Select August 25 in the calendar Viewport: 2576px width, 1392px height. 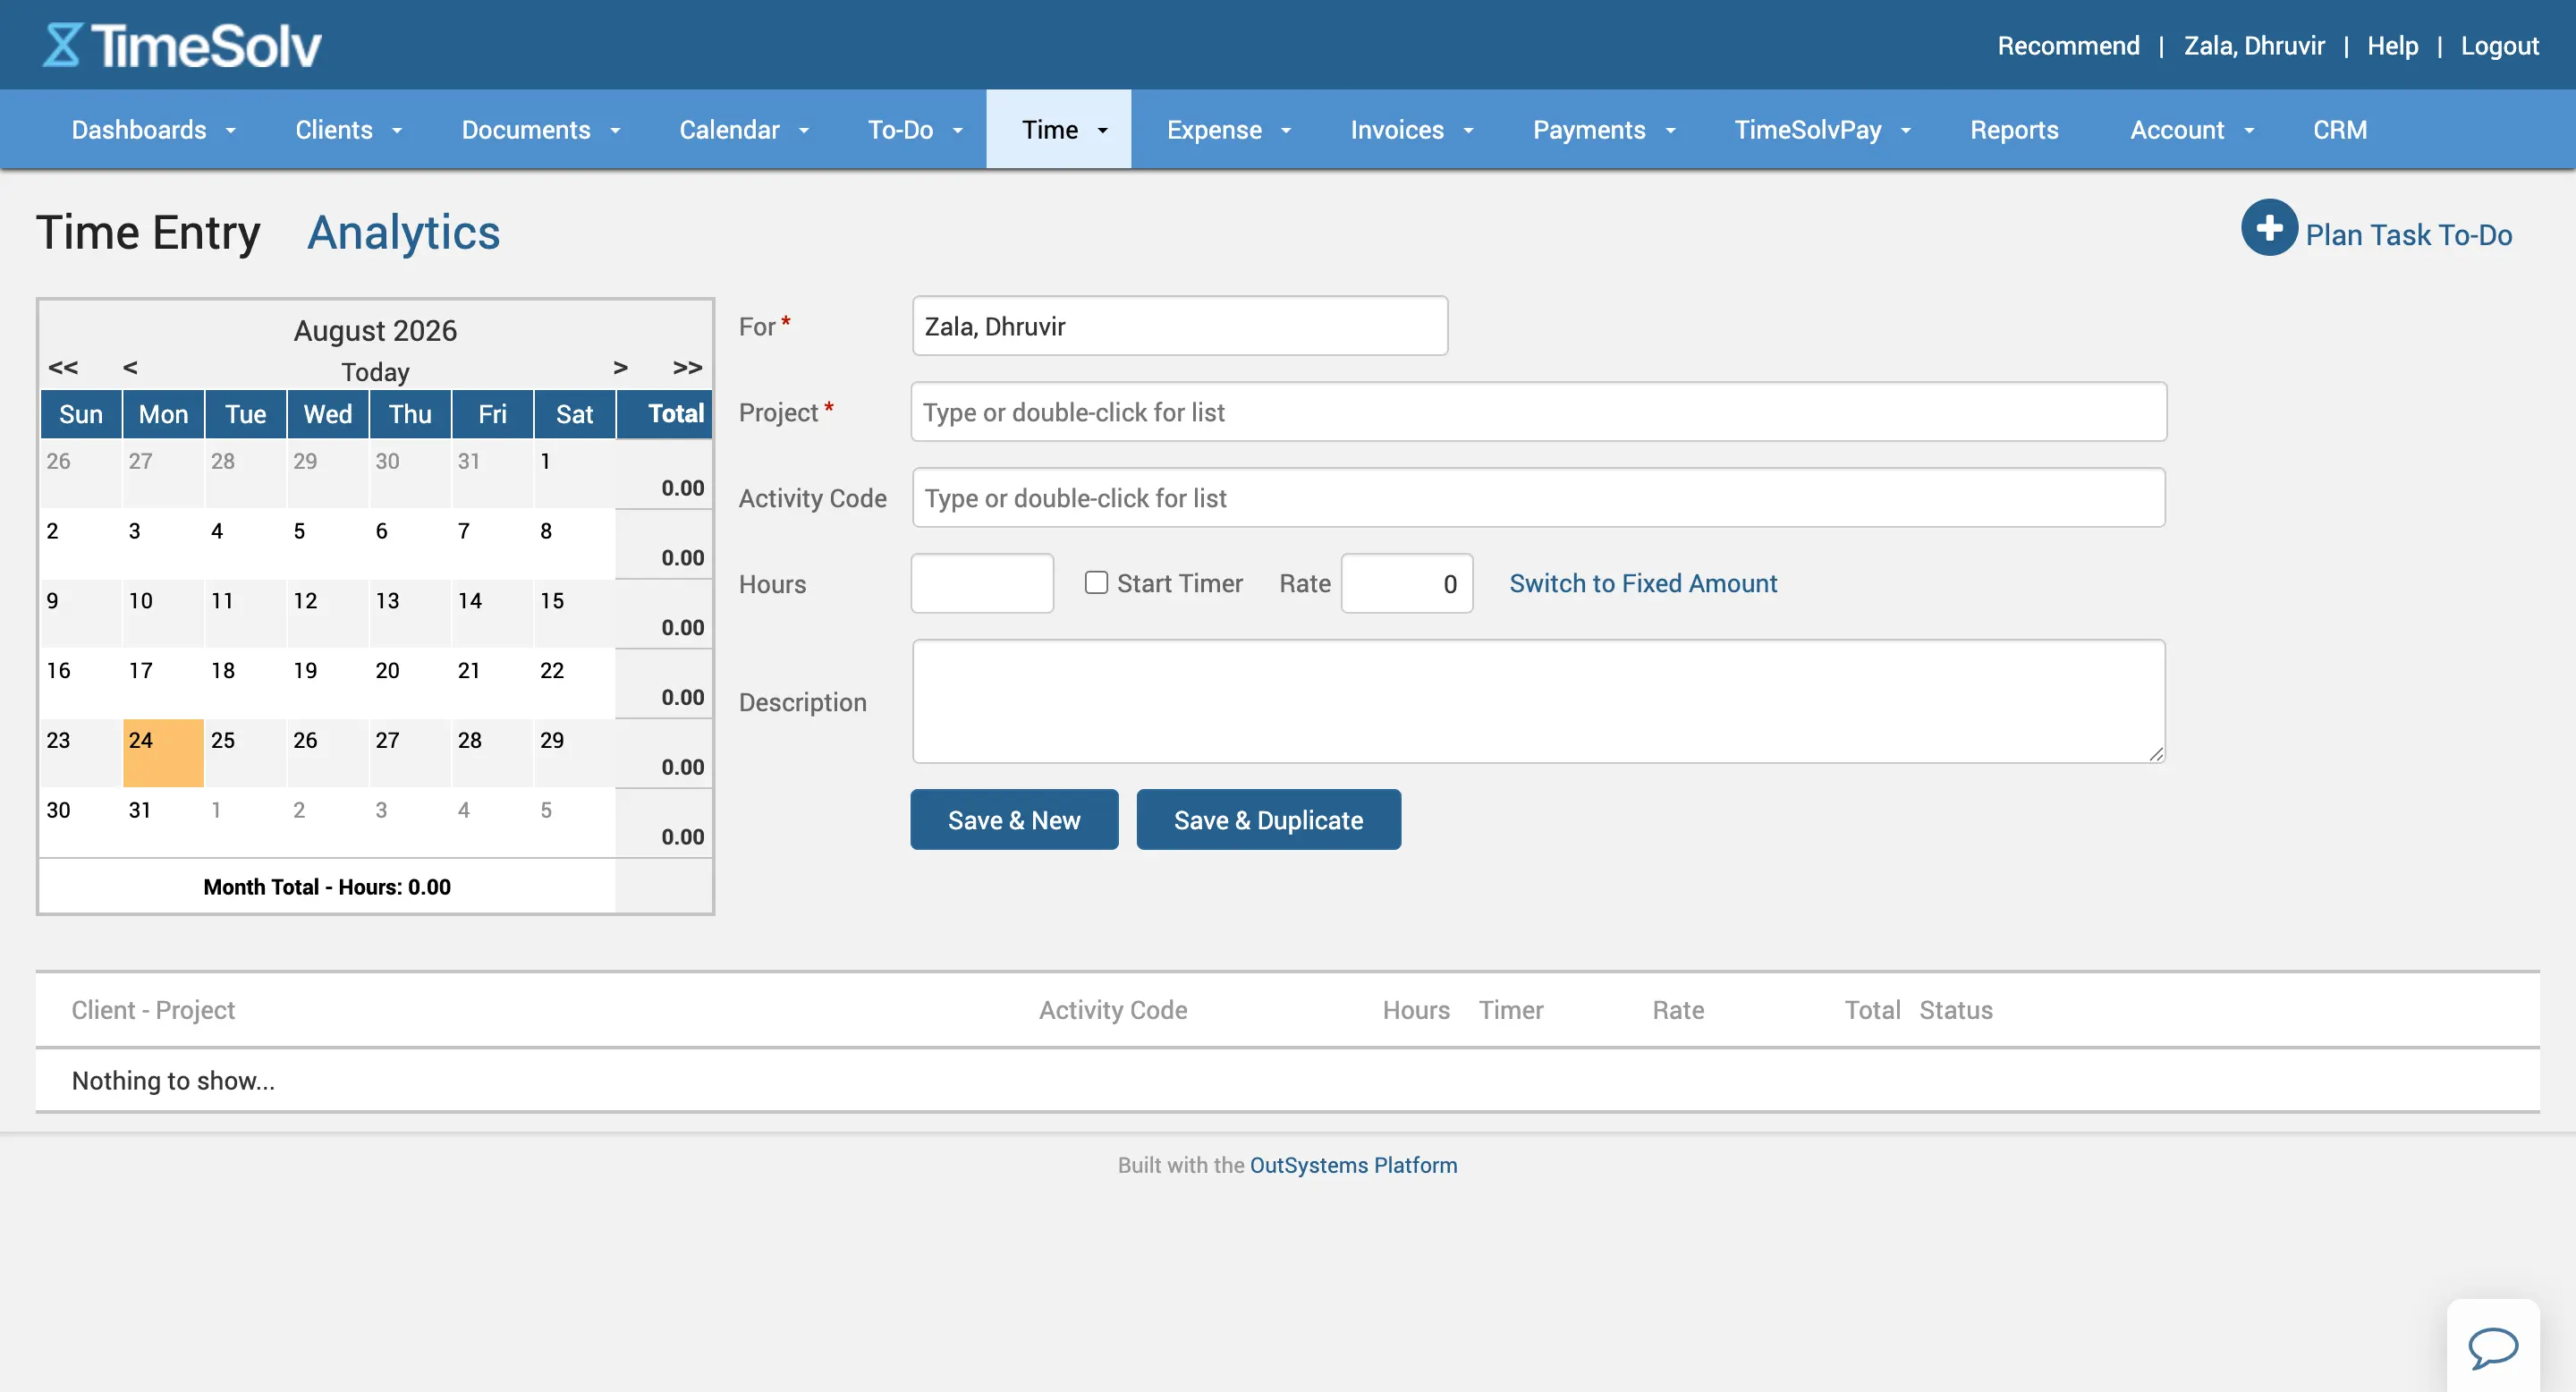[246, 753]
